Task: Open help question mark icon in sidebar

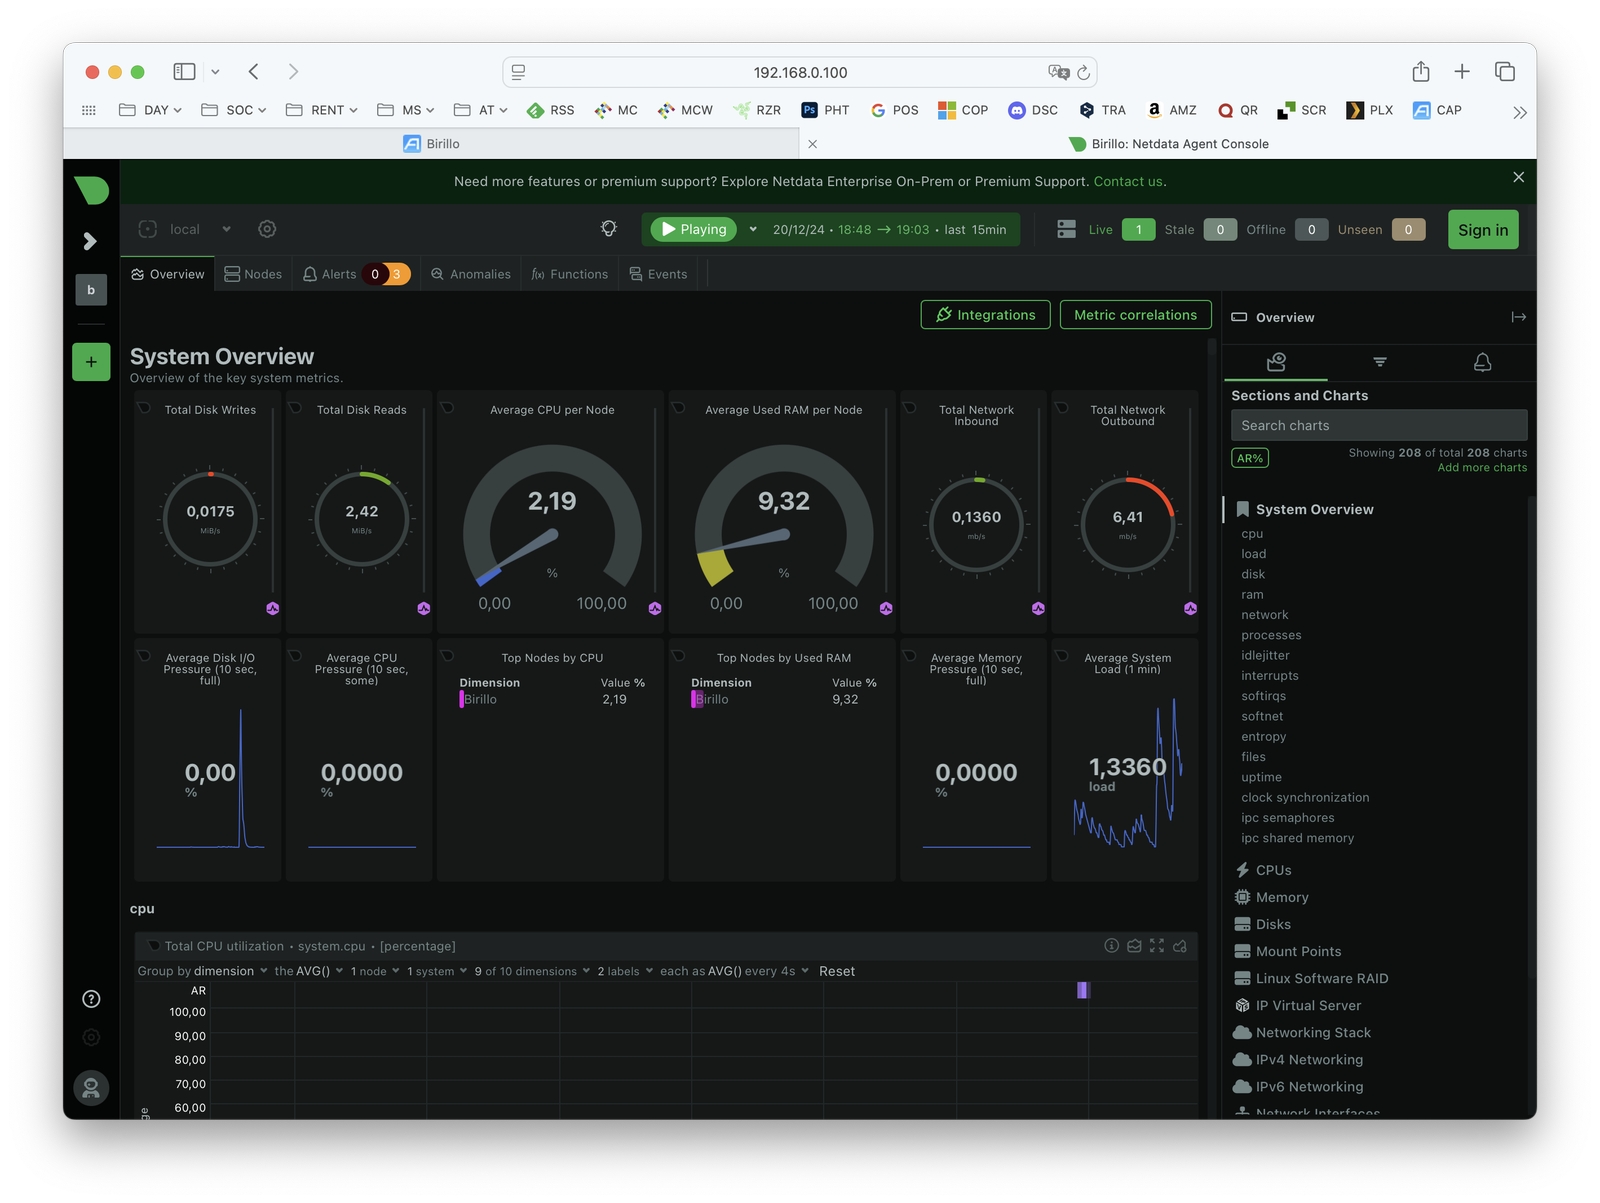Action: [91, 999]
